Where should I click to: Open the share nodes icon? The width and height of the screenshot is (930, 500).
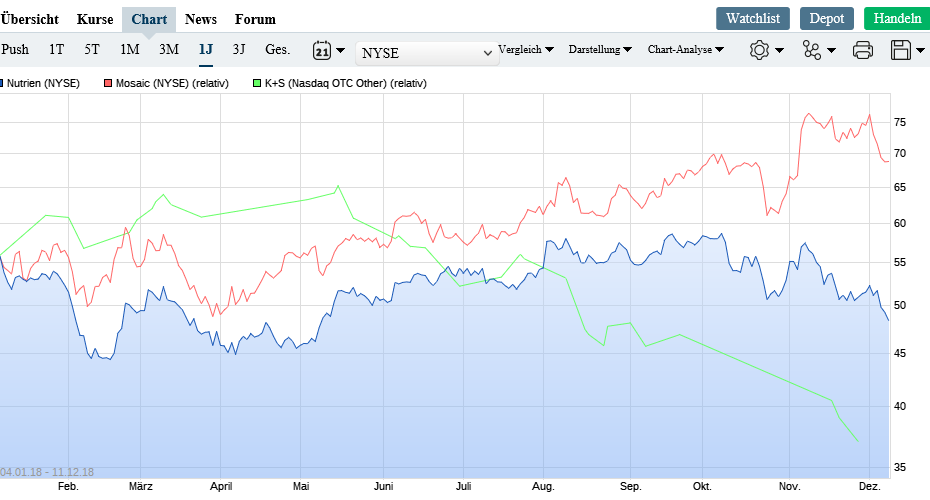(x=812, y=50)
